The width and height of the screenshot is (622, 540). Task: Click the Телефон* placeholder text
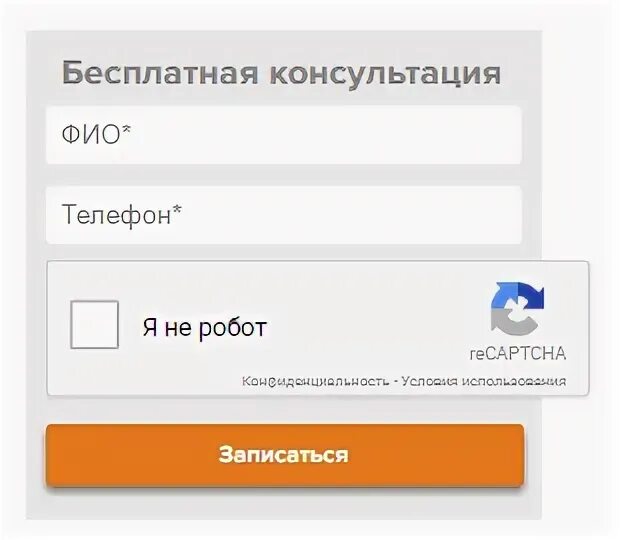pyautogui.click(x=122, y=215)
